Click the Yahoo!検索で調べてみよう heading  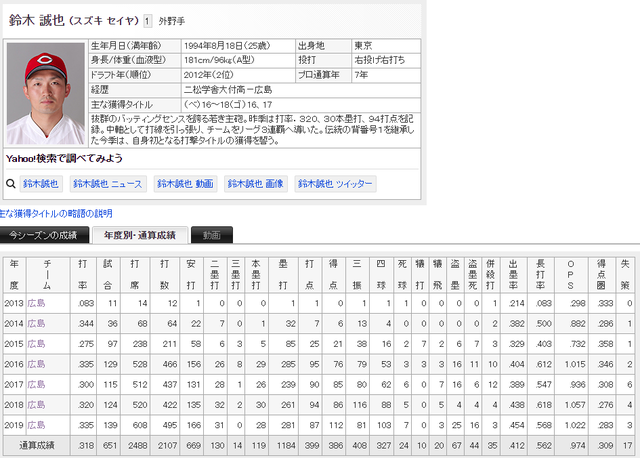[64, 158]
